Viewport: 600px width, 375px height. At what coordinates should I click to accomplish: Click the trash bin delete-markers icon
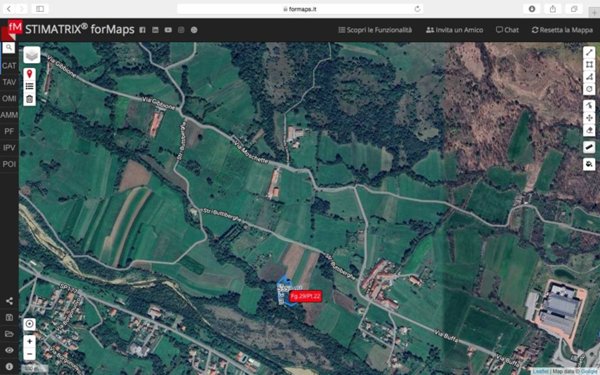click(x=29, y=99)
